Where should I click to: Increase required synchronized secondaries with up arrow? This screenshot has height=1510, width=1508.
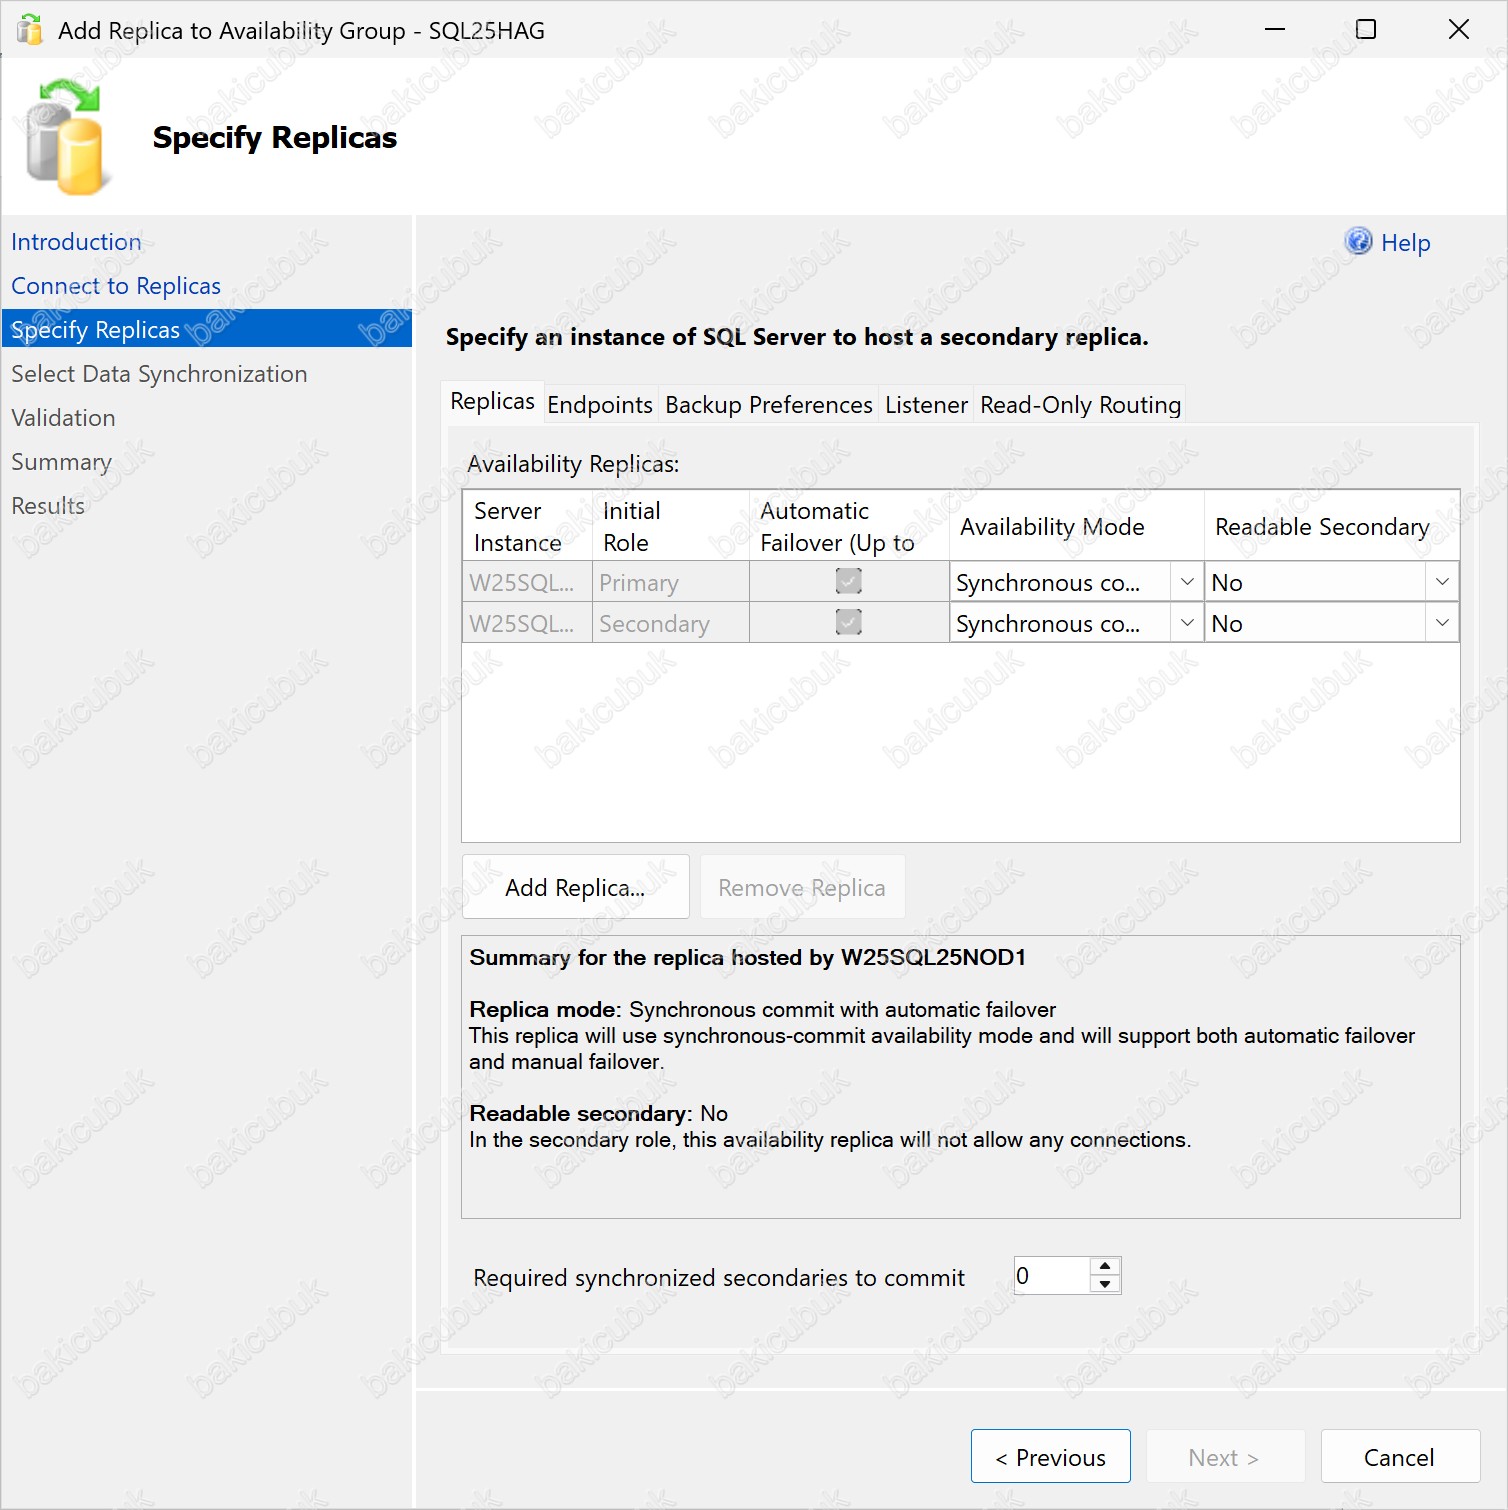pos(1105,1266)
